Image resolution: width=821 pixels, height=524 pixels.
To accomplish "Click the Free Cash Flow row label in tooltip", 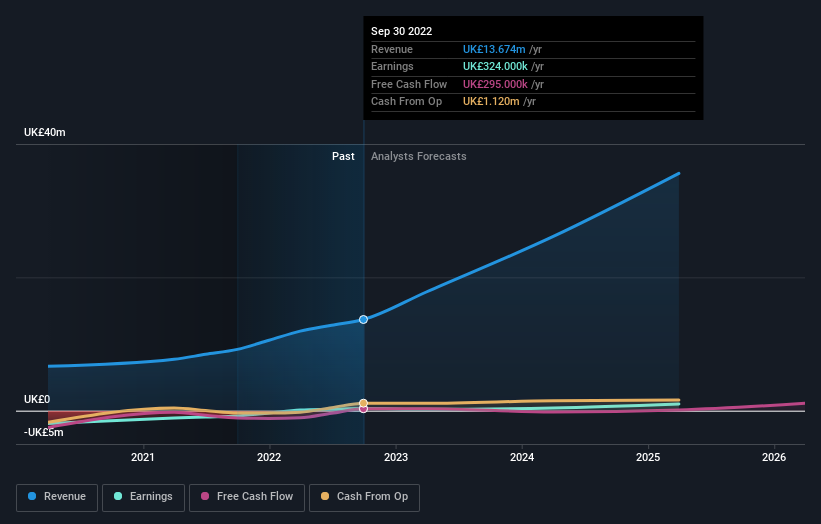I will tap(409, 84).
